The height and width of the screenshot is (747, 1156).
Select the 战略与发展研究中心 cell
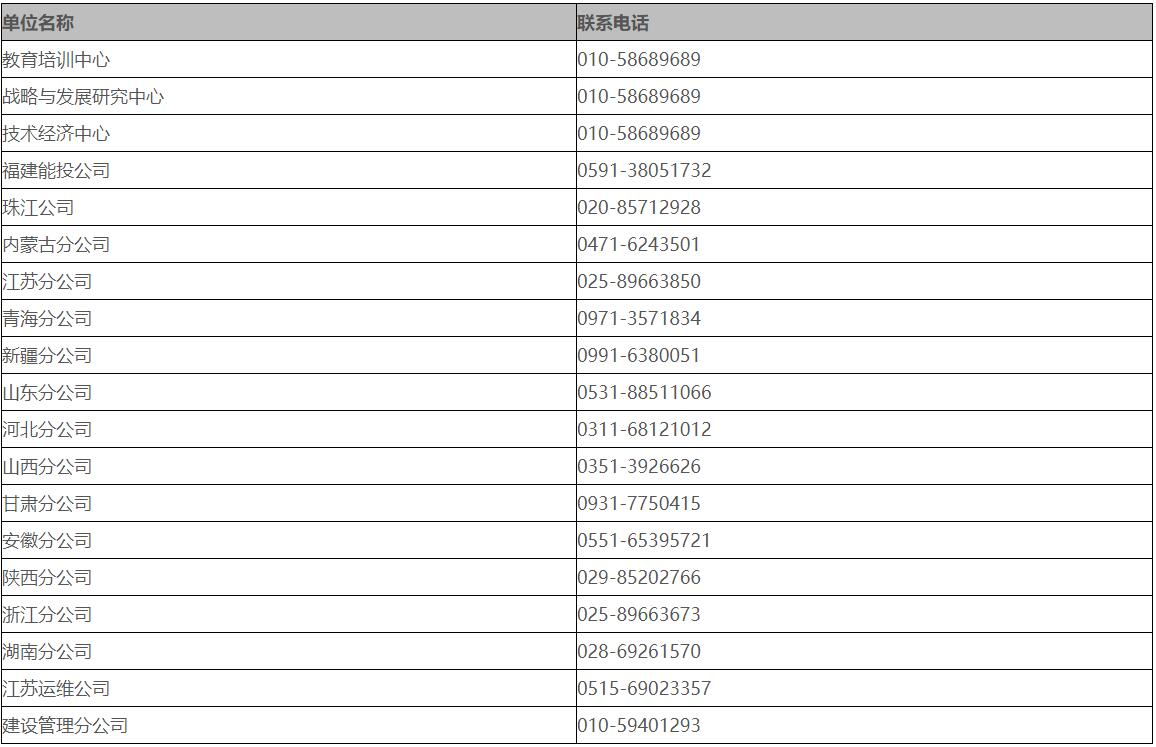point(83,97)
